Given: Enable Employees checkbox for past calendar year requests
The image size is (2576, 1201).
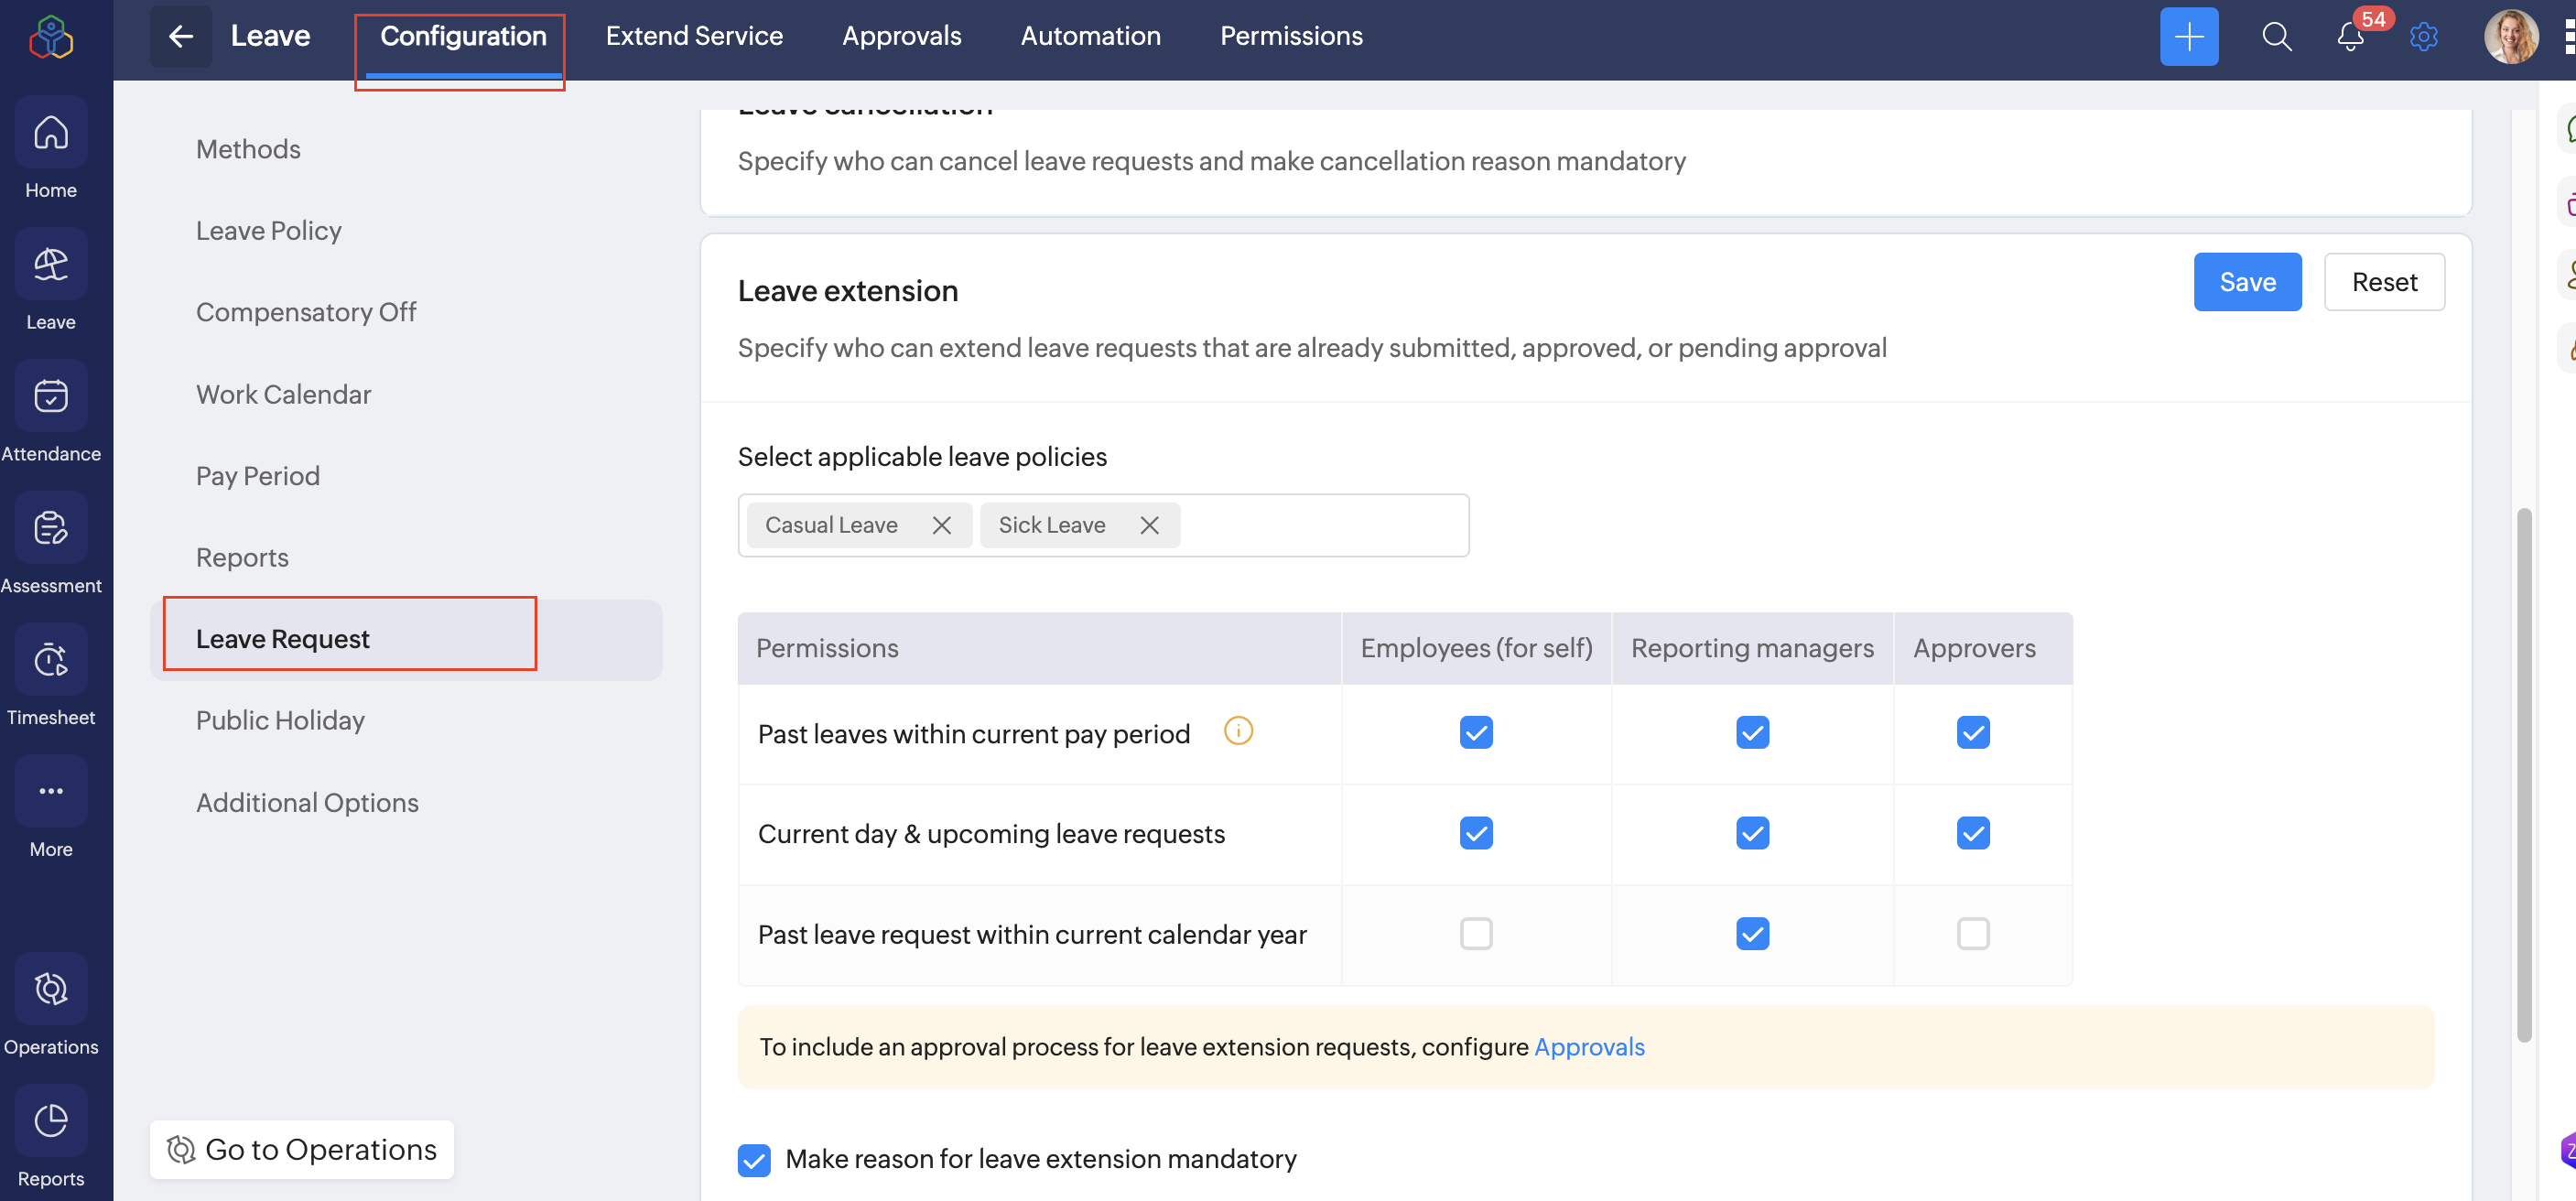Looking at the screenshot, I should pos(1475,933).
